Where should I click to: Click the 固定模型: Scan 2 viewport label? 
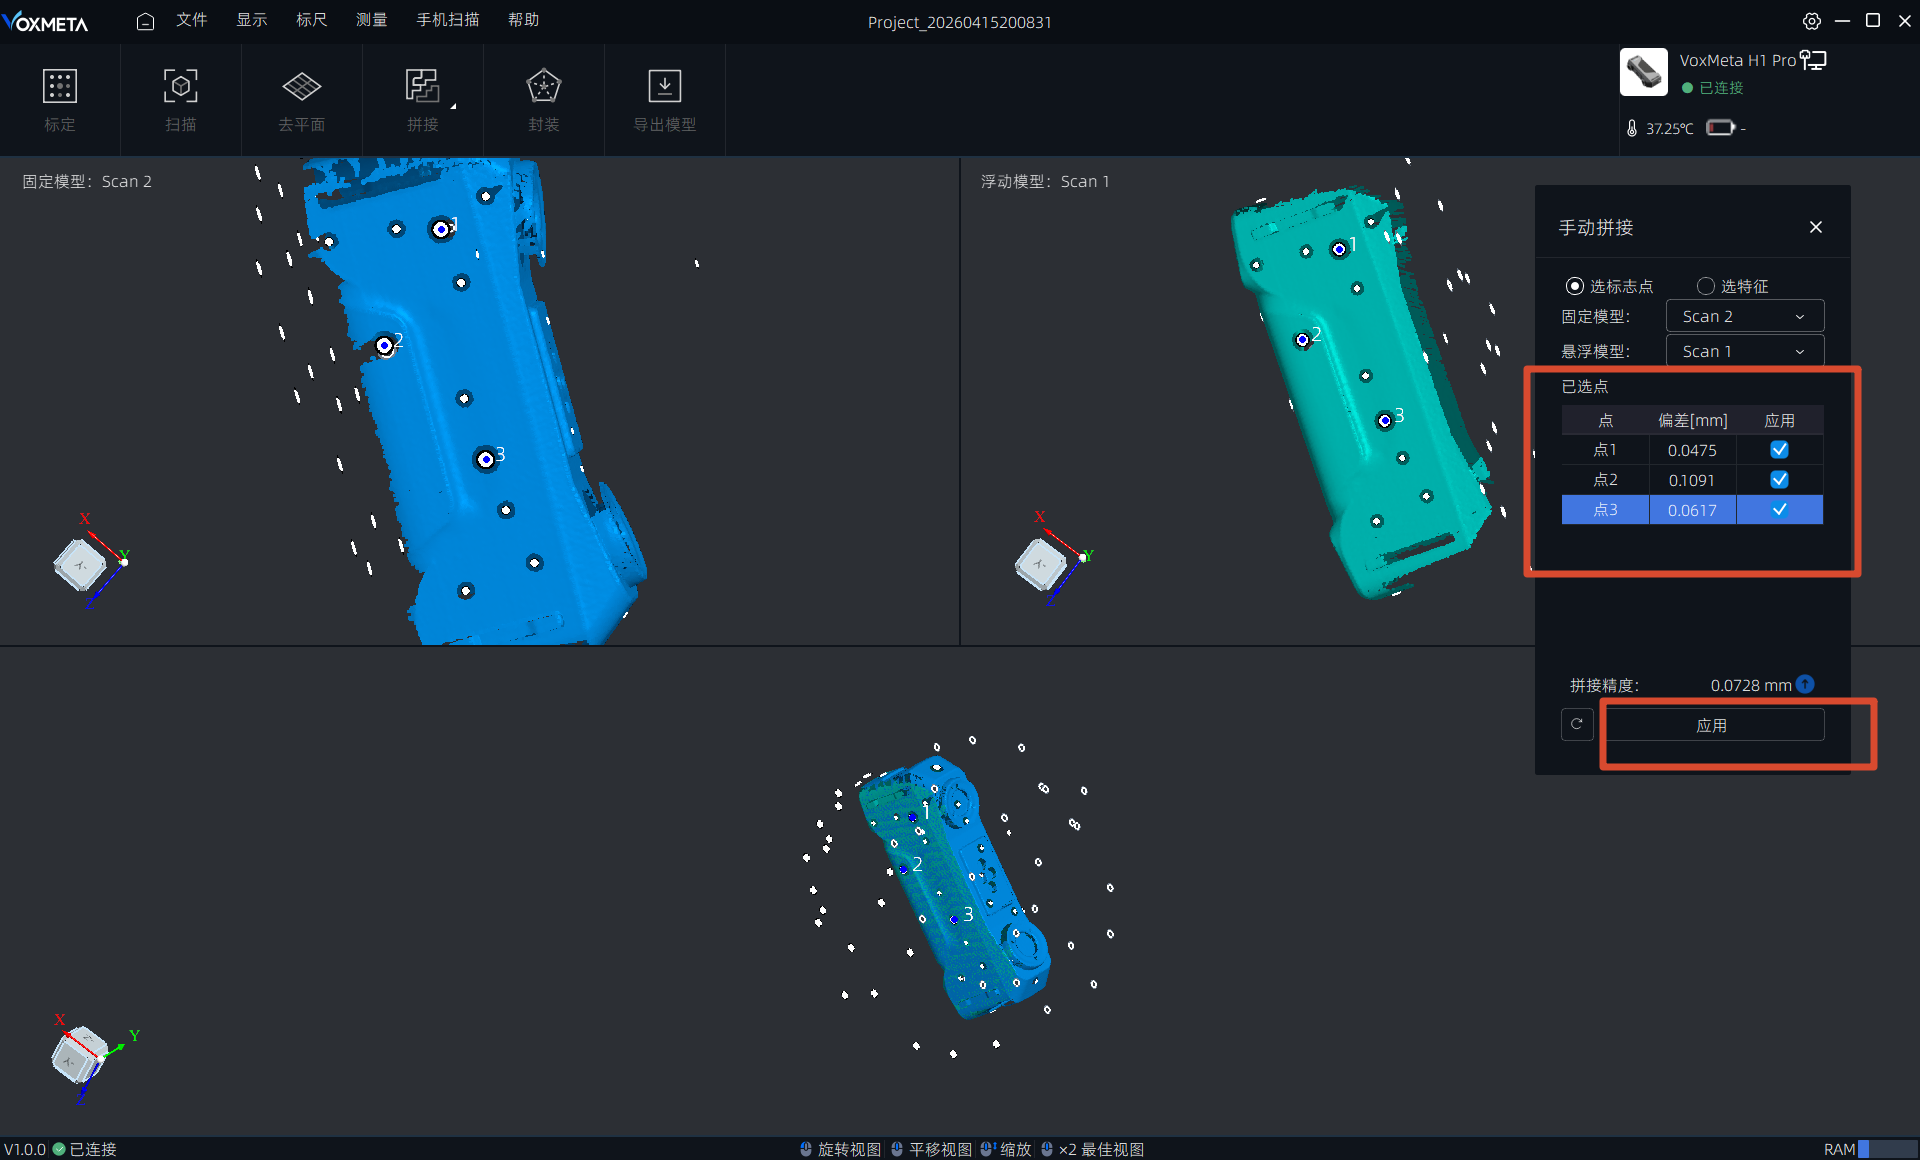87,181
